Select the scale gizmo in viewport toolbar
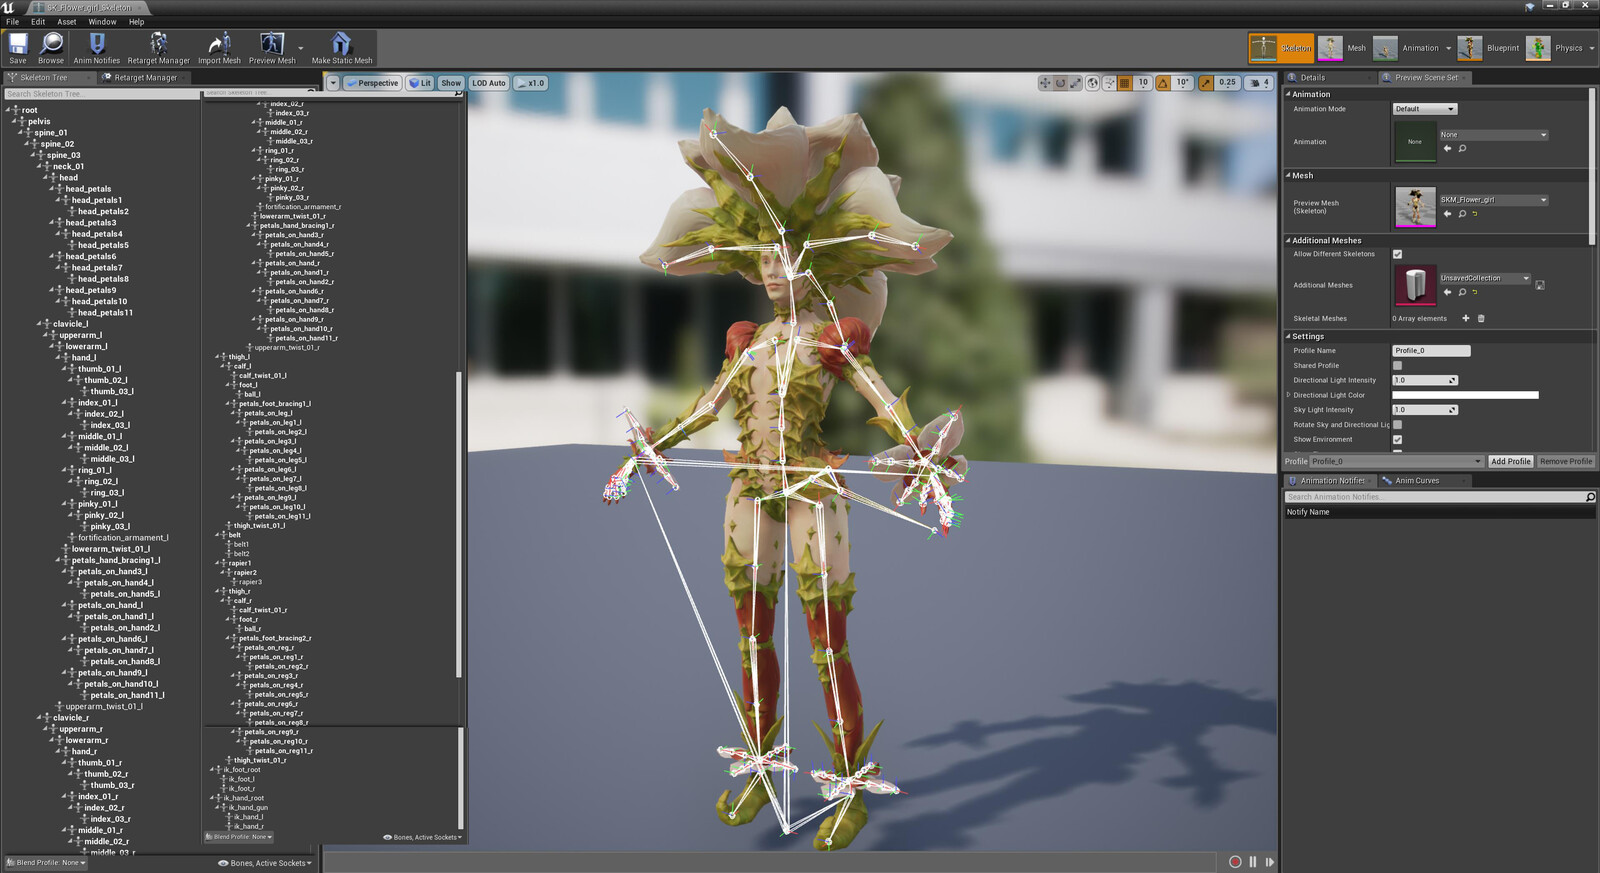 (x=1075, y=83)
